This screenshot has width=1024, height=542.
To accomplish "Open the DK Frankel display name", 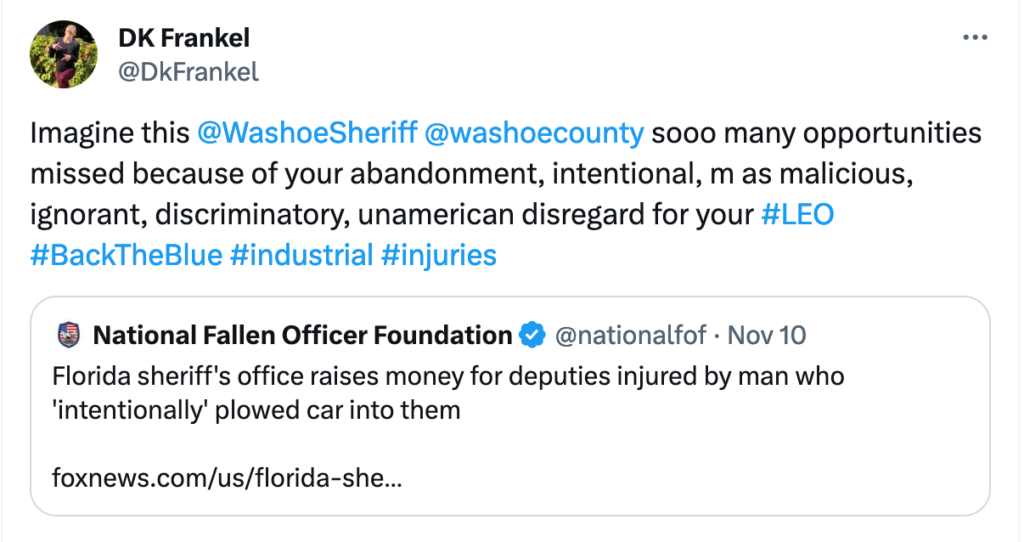I will pos(184,38).
